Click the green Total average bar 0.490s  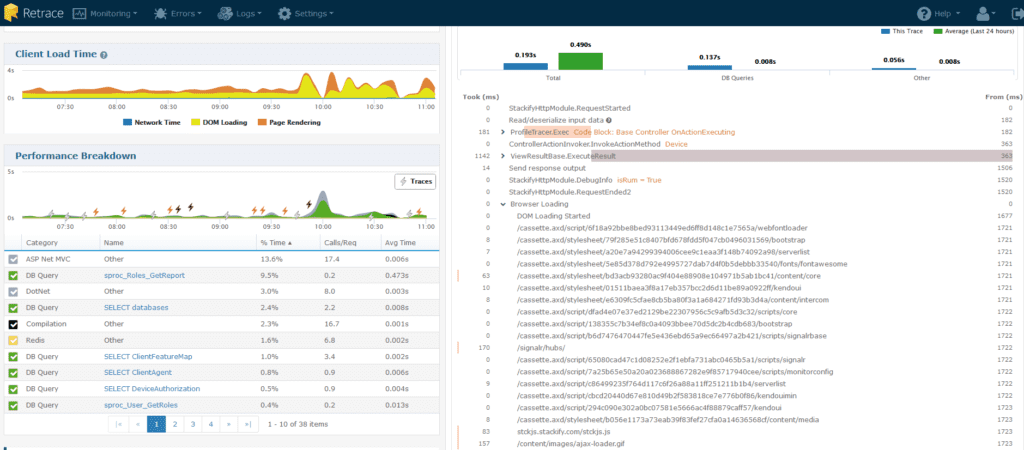point(581,61)
